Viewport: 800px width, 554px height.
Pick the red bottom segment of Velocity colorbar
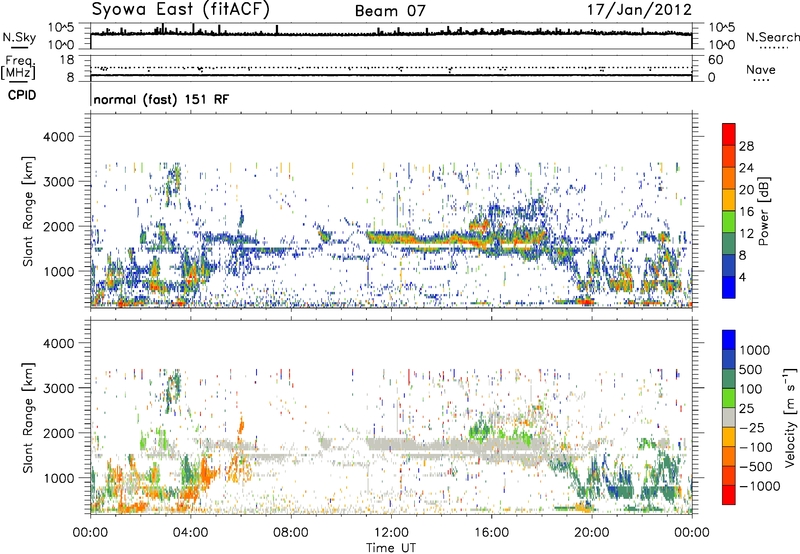pos(729,495)
